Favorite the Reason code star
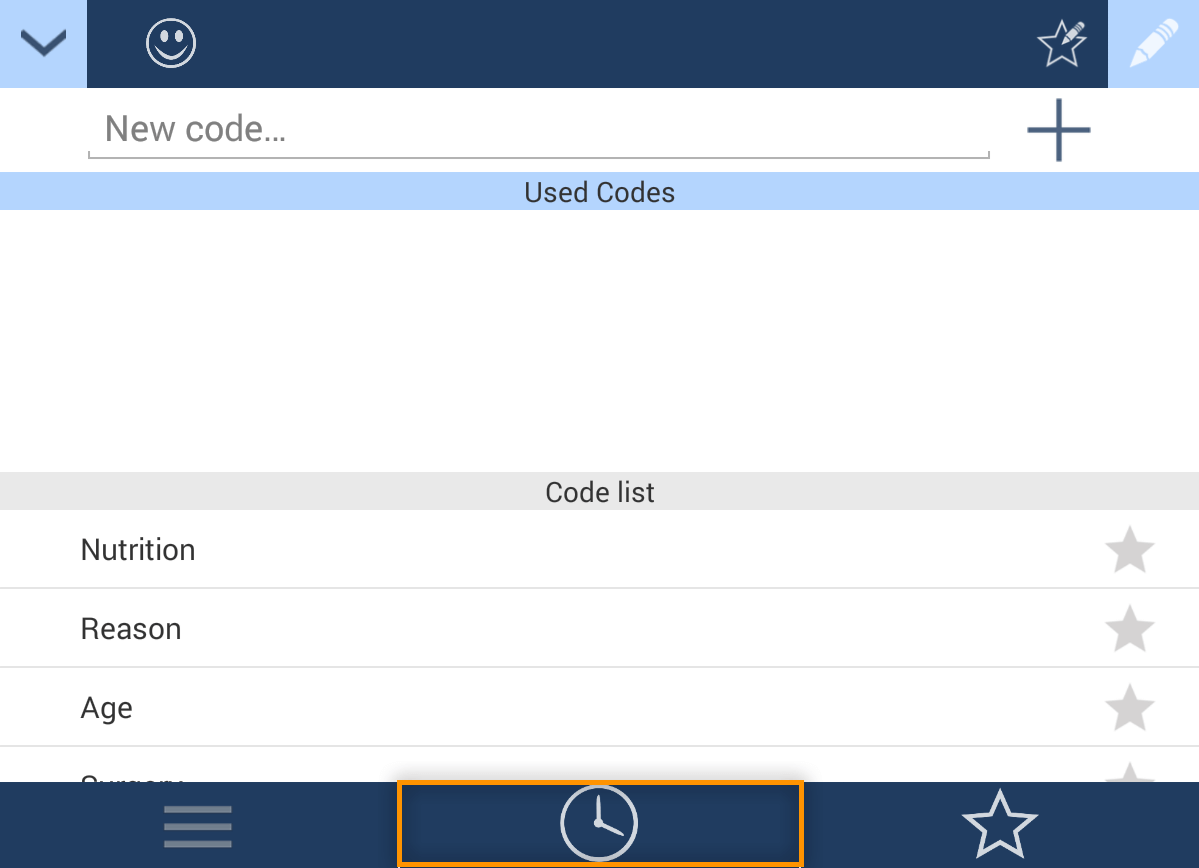The height and width of the screenshot is (868, 1199). click(x=1129, y=629)
